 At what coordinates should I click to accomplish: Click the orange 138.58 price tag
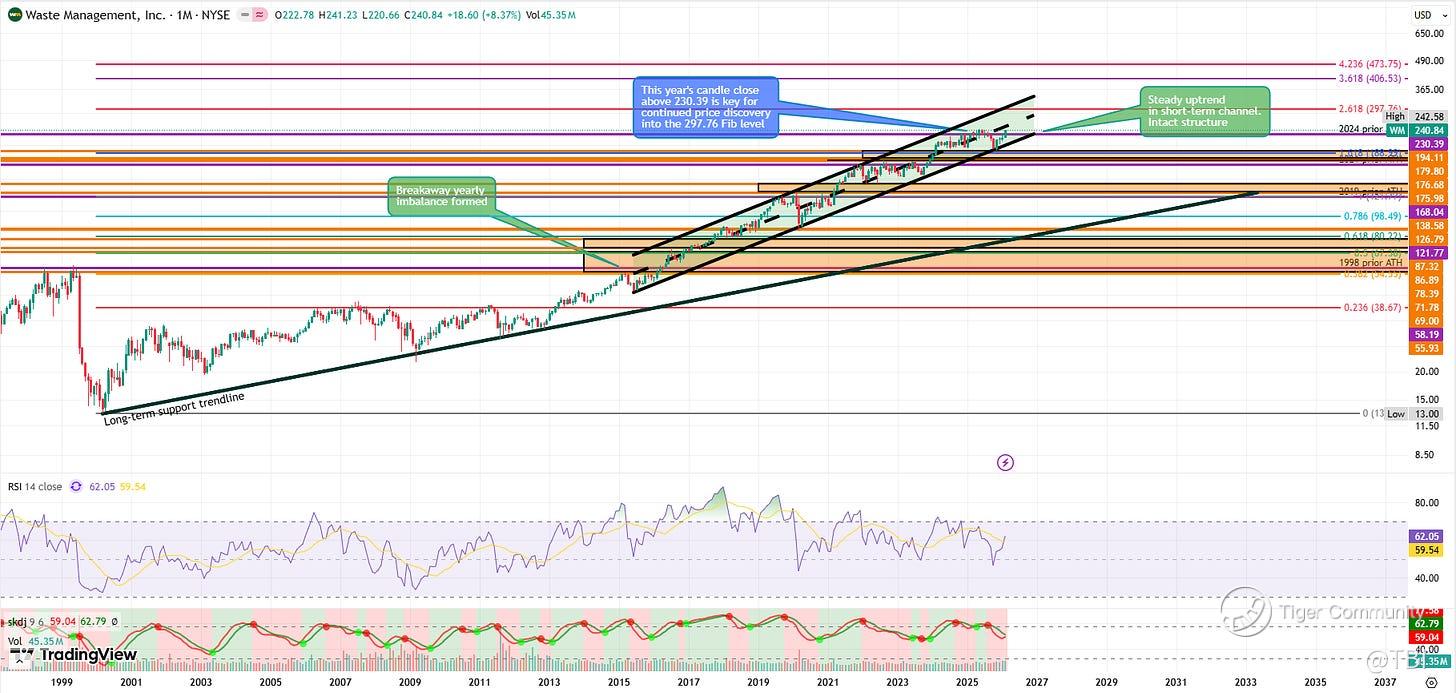[x=1428, y=227]
